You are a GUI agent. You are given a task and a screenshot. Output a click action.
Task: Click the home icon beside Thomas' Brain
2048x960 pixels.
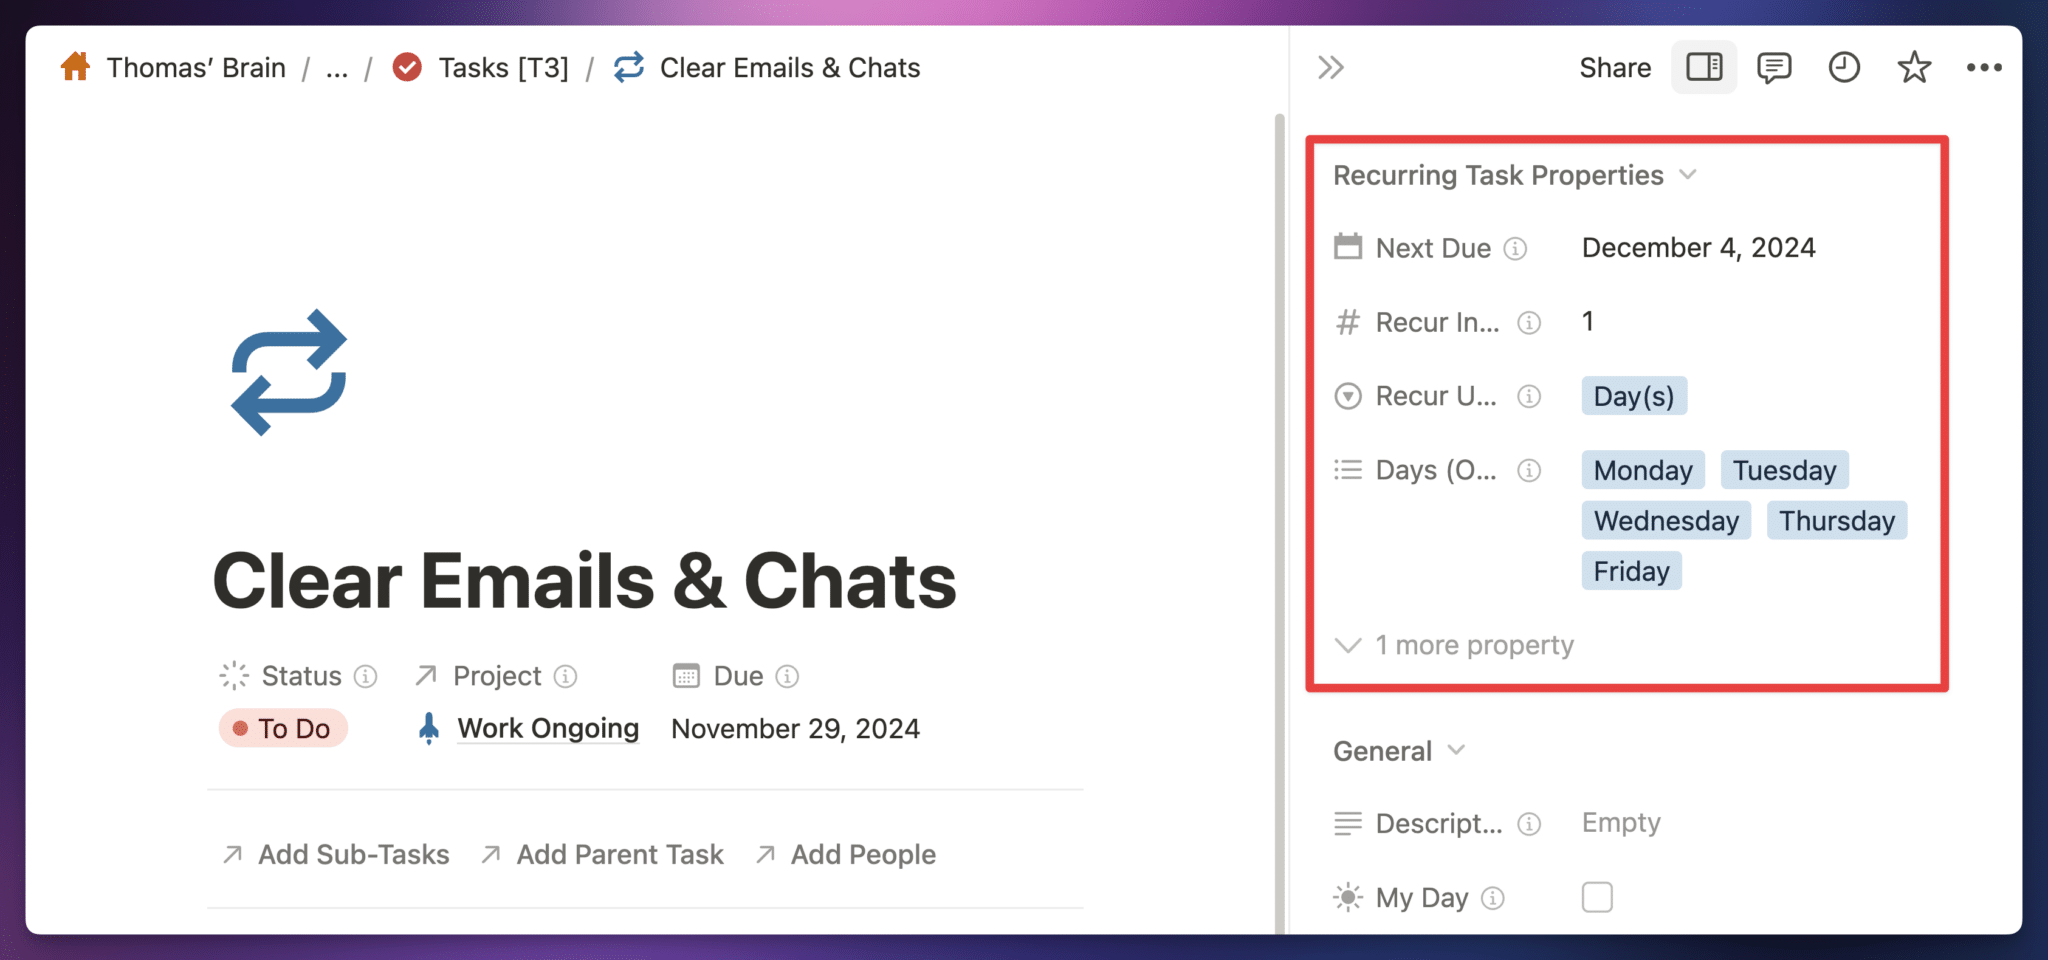click(75, 66)
